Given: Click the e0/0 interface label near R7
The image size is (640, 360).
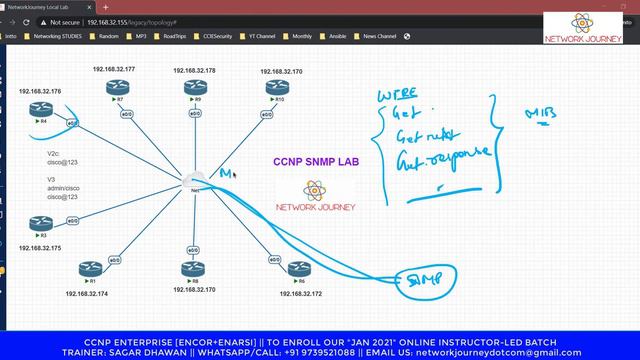Looking at the screenshot, I should (x=127, y=114).
